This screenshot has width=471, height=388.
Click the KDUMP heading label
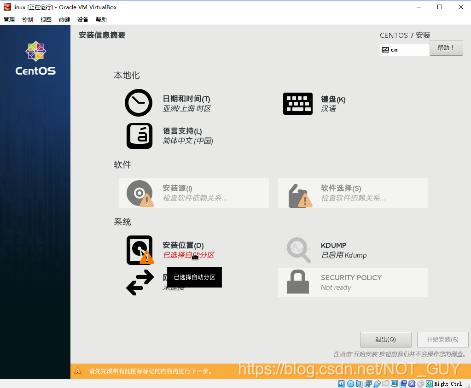(x=333, y=245)
